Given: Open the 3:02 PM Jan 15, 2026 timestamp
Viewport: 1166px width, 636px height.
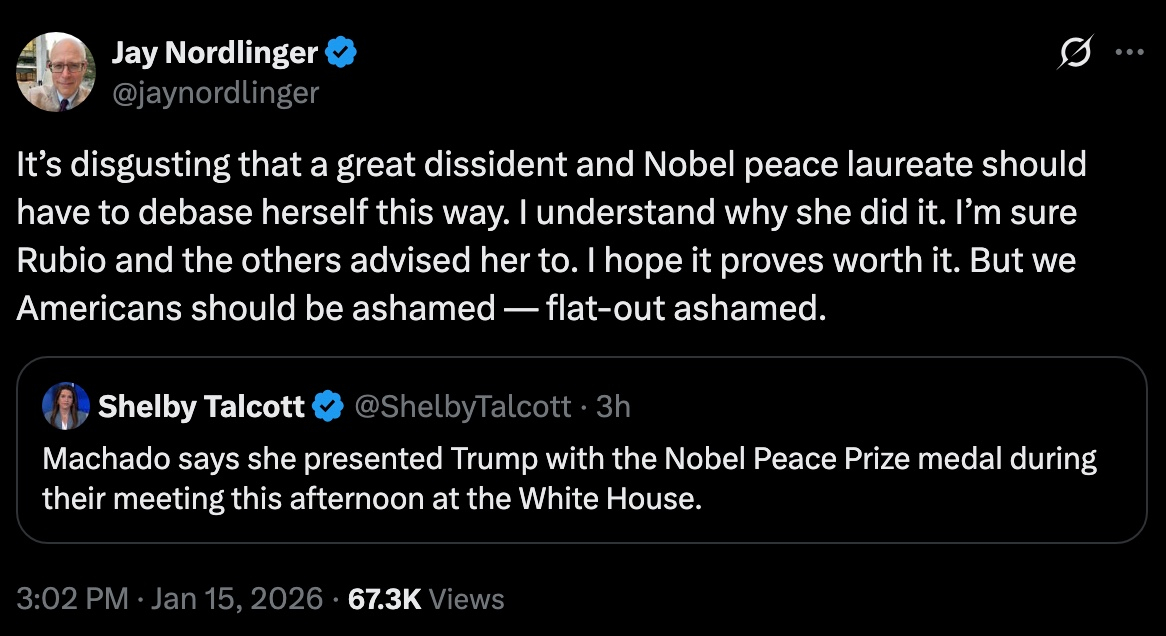Looking at the screenshot, I should (x=170, y=599).
